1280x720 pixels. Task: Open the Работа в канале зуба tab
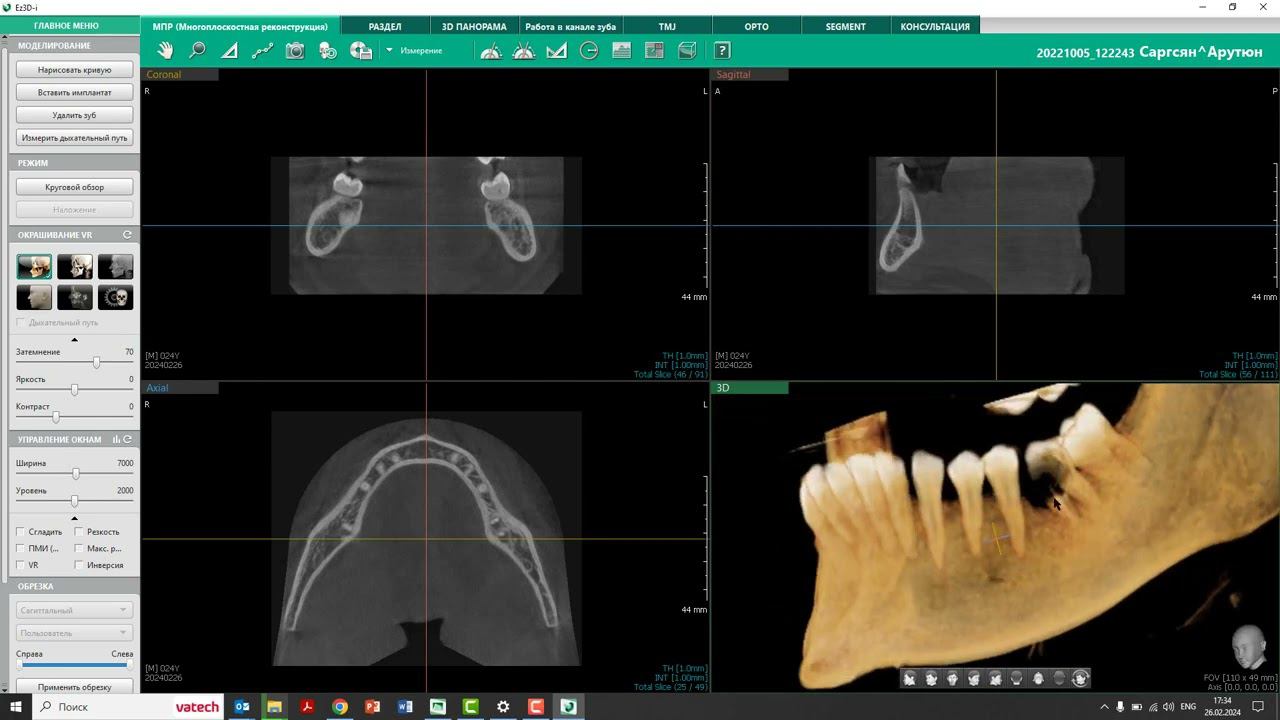click(571, 26)
